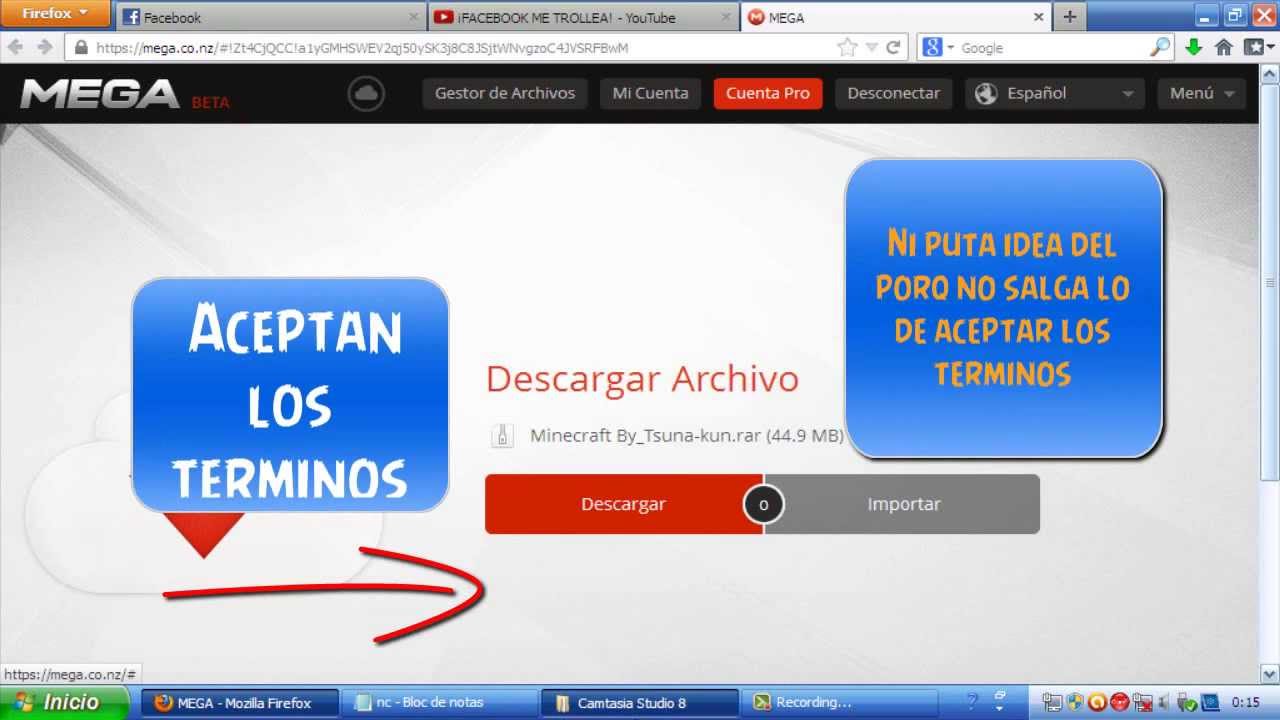Click the first network monitor tray icon

[x=1052, y=702]
